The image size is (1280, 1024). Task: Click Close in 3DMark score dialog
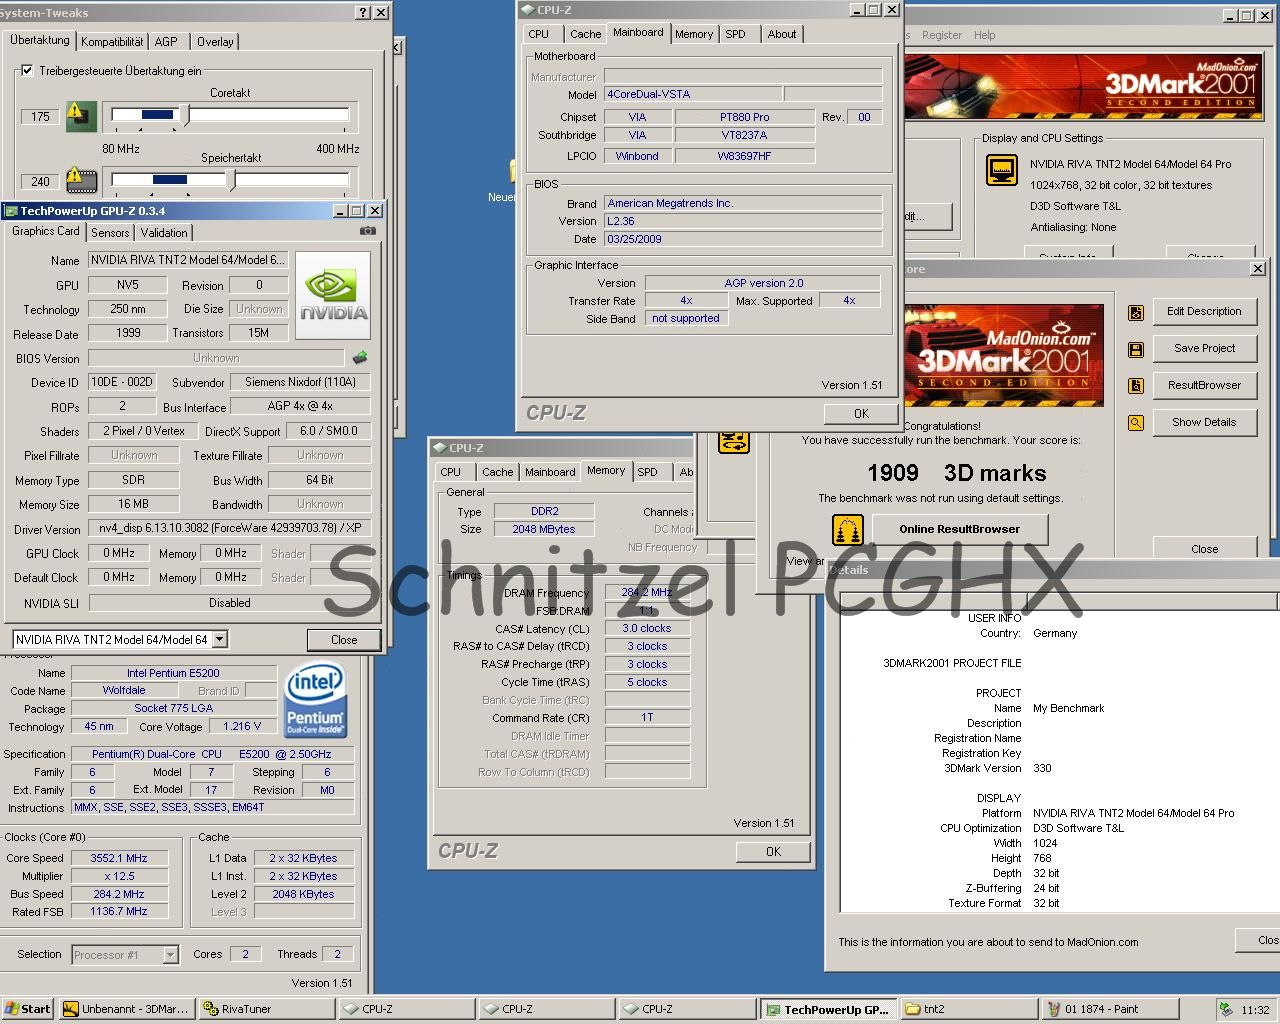pyautogui.click(x=1204, y=548)
